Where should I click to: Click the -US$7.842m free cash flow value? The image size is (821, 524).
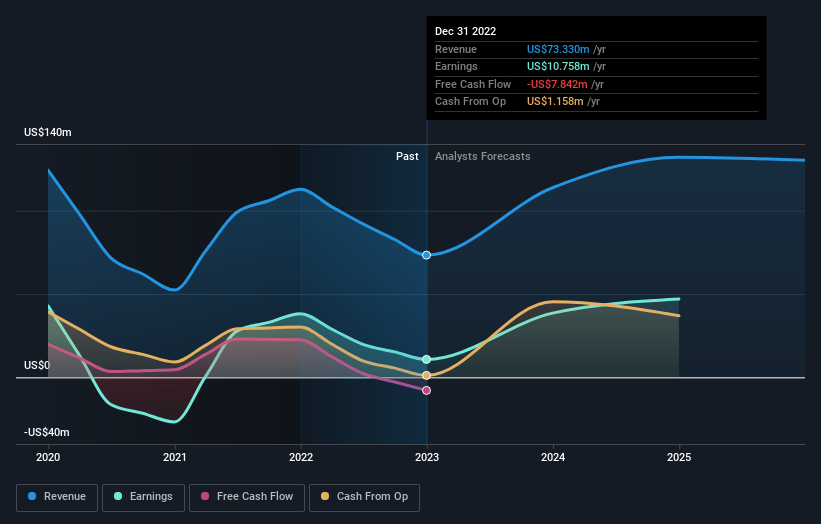pyautogui.click(x=557, y=84)
